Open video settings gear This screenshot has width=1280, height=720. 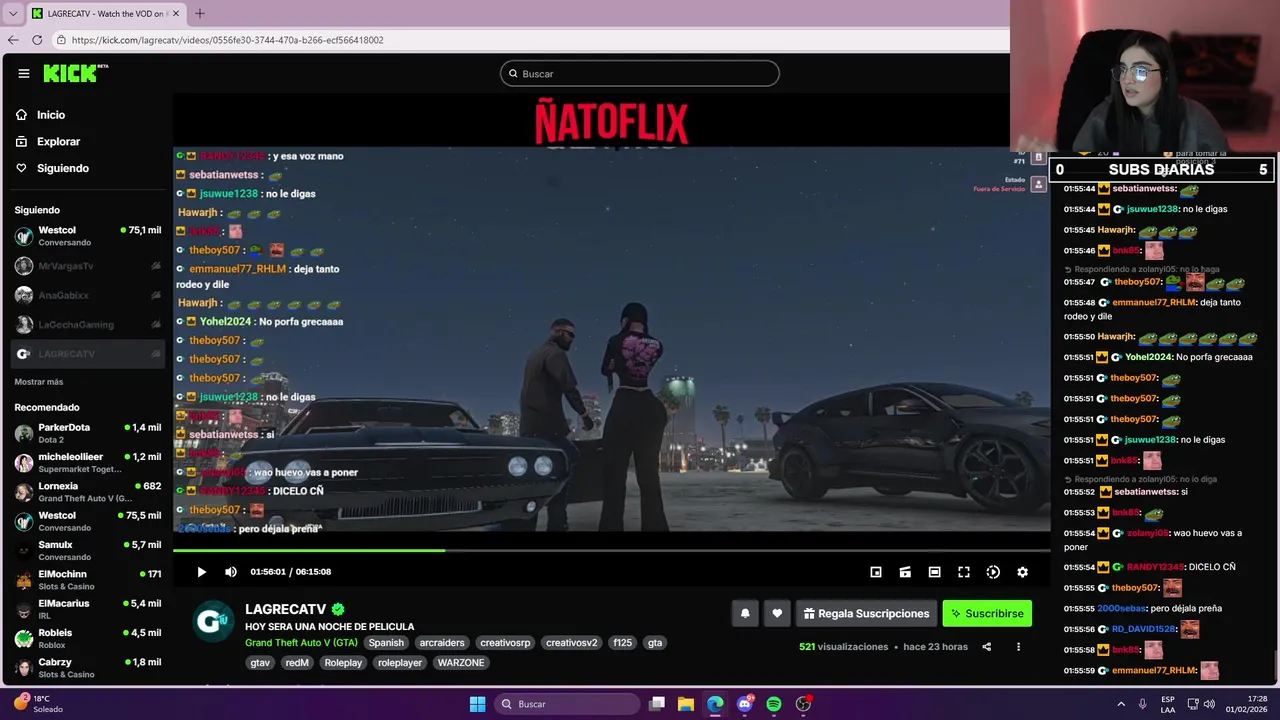(x=1022, y=572)
